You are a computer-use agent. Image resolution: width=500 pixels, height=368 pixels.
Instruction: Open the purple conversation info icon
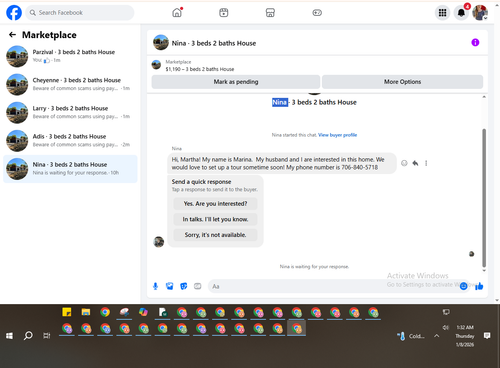click(475, 42)
